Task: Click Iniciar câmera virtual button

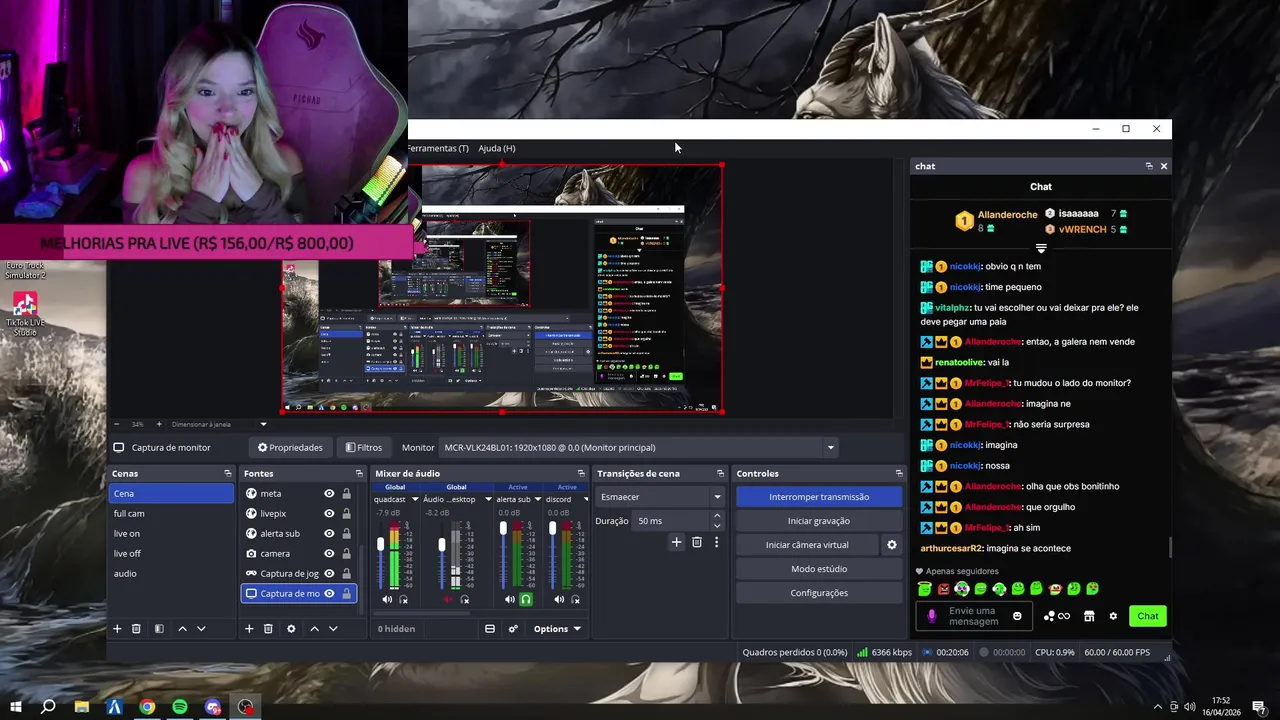Action: 807,545
